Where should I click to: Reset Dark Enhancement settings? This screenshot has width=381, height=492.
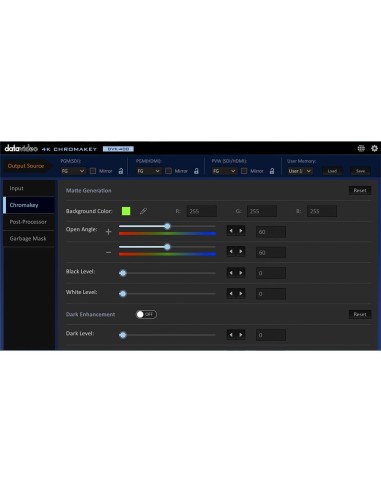(x=360, y=314)
